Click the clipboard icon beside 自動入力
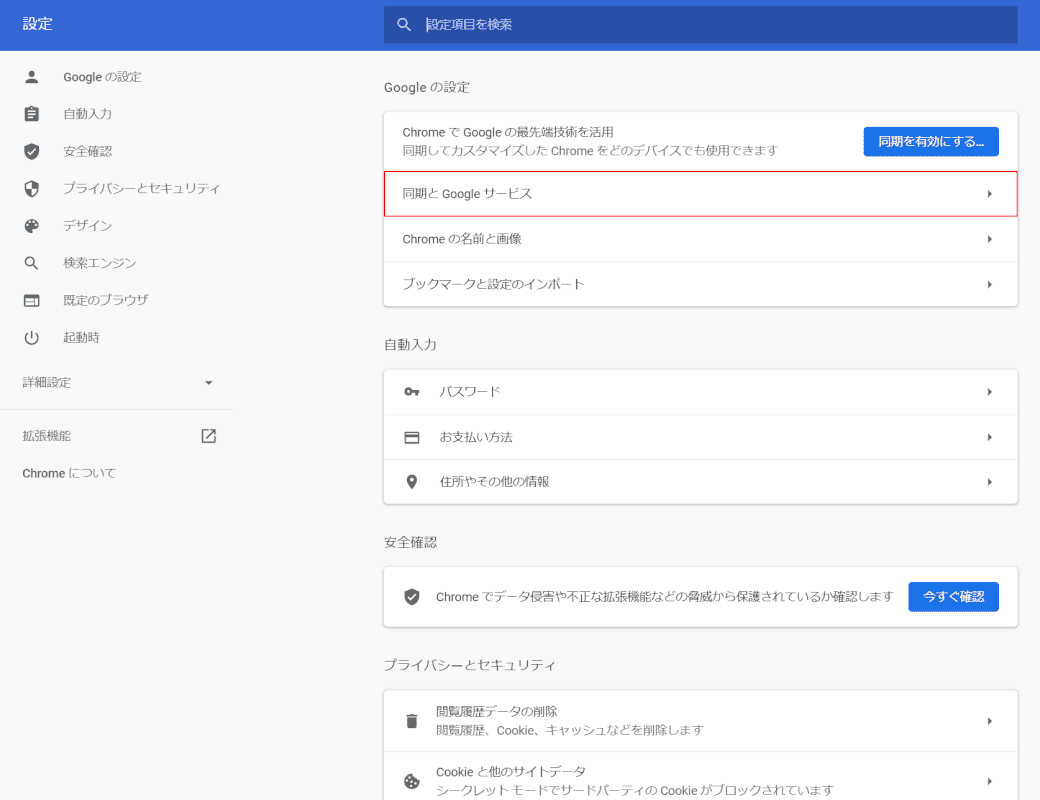The width and height of the screenshot is (1040, 800). coord(31,114)
